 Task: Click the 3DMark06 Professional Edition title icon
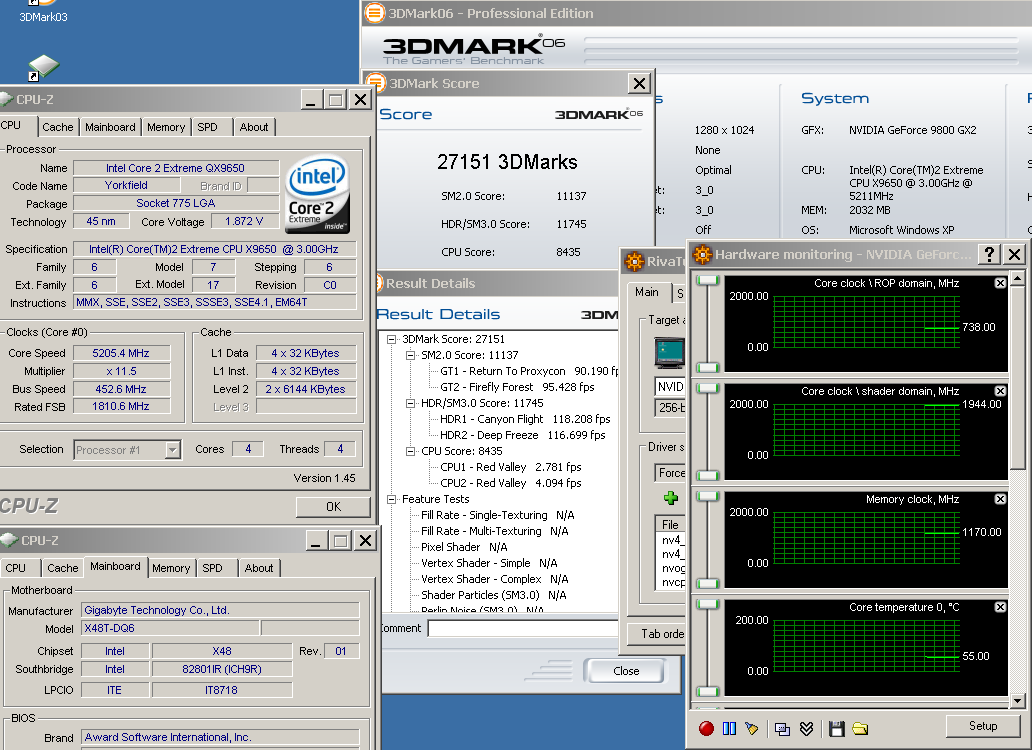(374, 12)
